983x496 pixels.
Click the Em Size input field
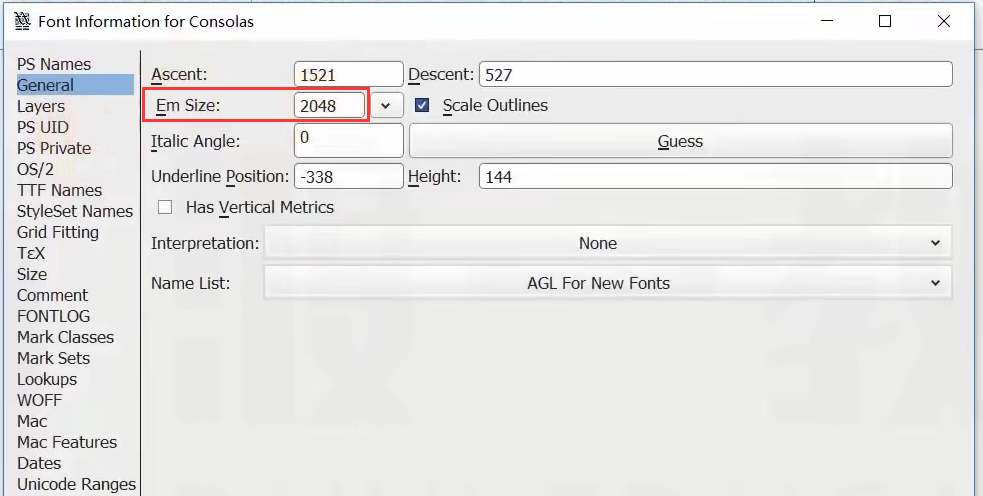coord(329,105)
